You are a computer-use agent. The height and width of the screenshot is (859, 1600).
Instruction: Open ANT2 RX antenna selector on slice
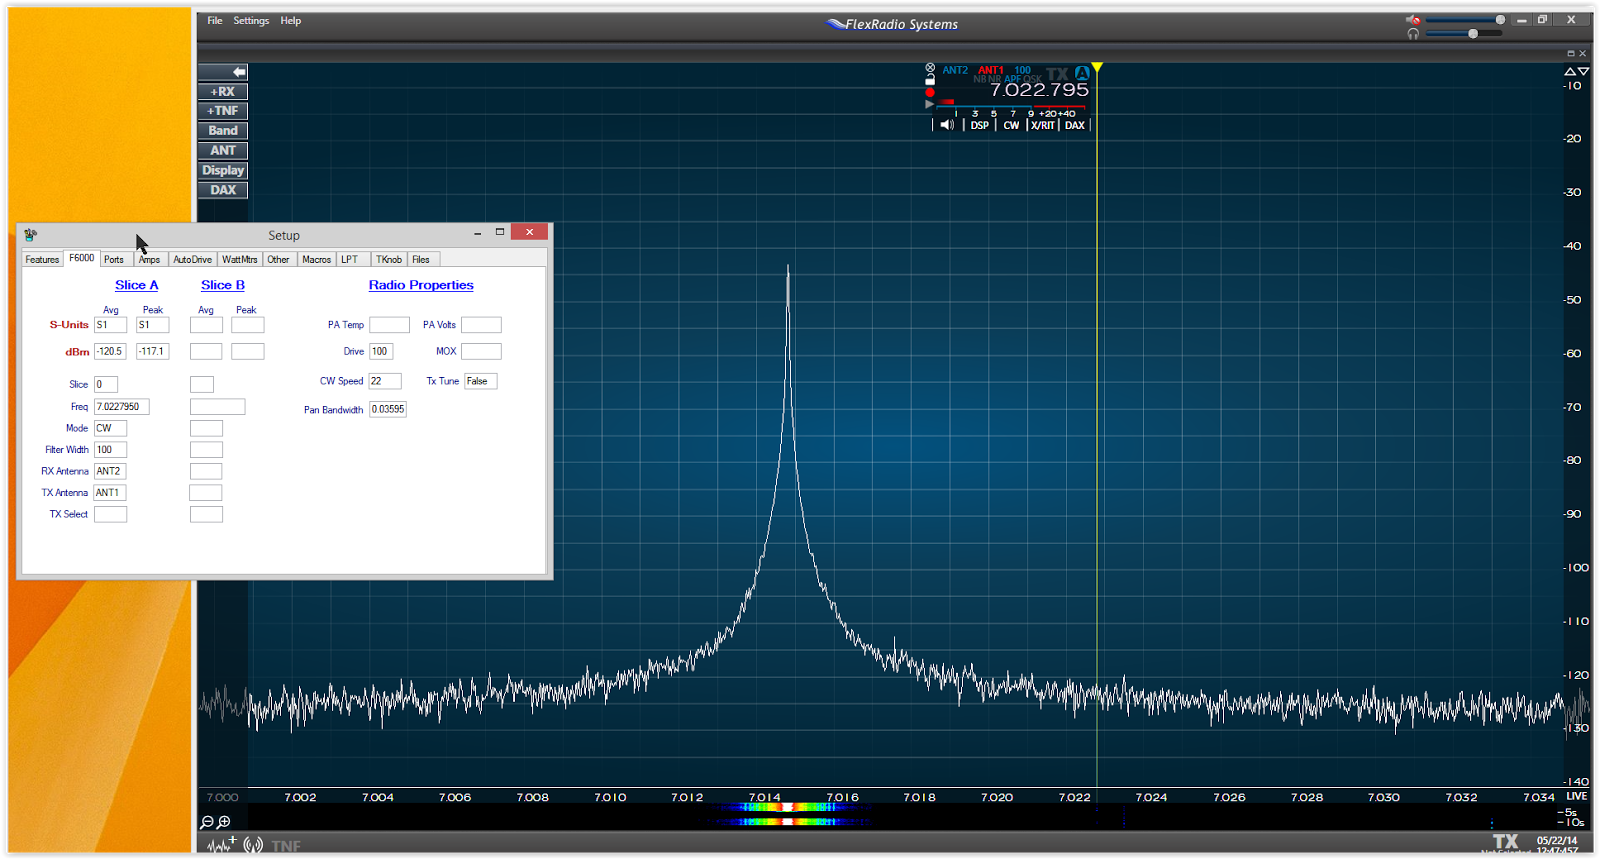coord(955,70)
